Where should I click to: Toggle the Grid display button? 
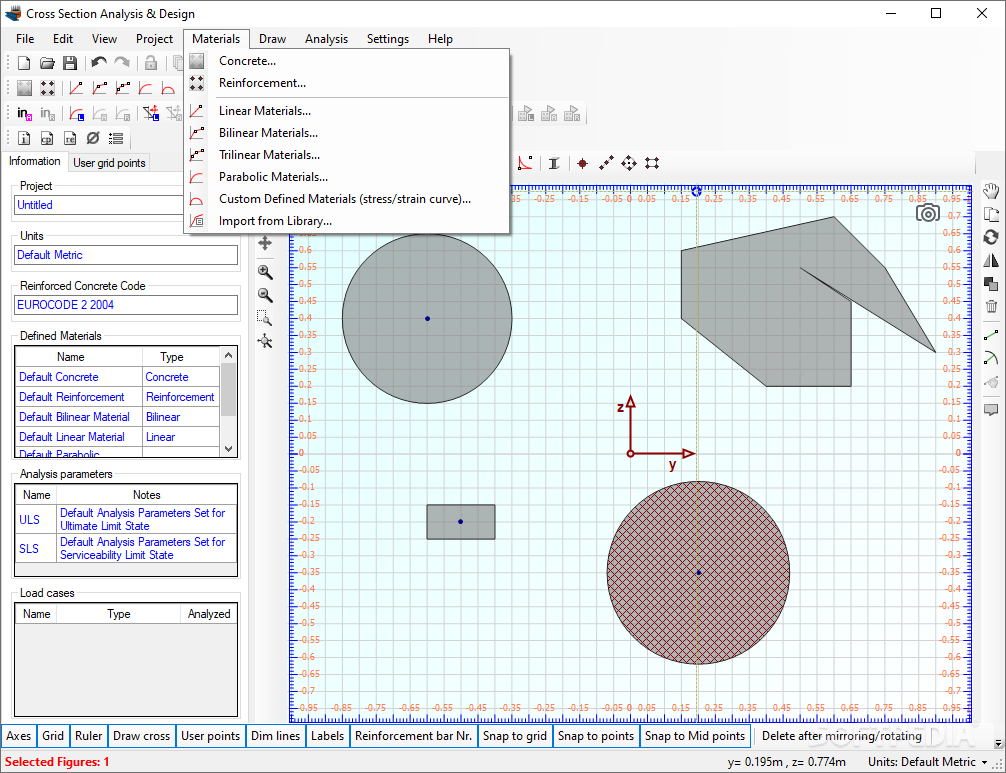coord(53,736)
